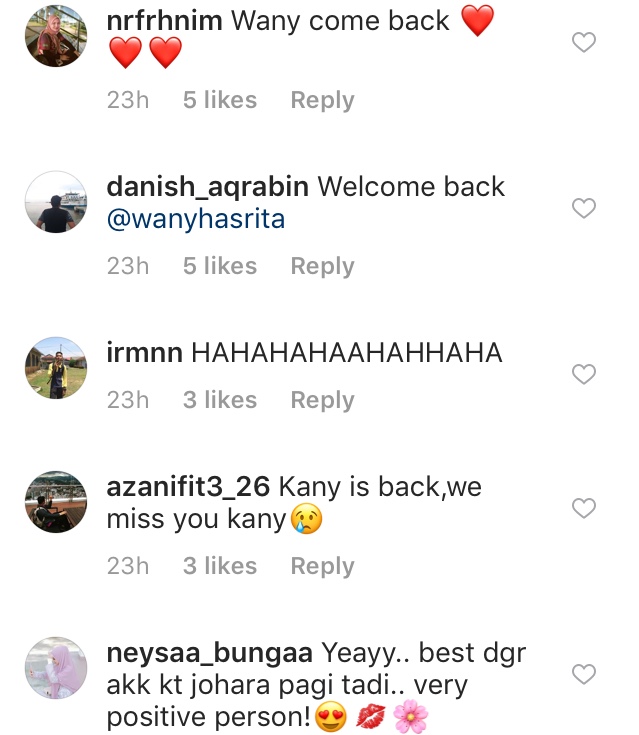Open nrfrhnim's profile picture
This screenshot has height=735, width=639.
tap(56, 36)
